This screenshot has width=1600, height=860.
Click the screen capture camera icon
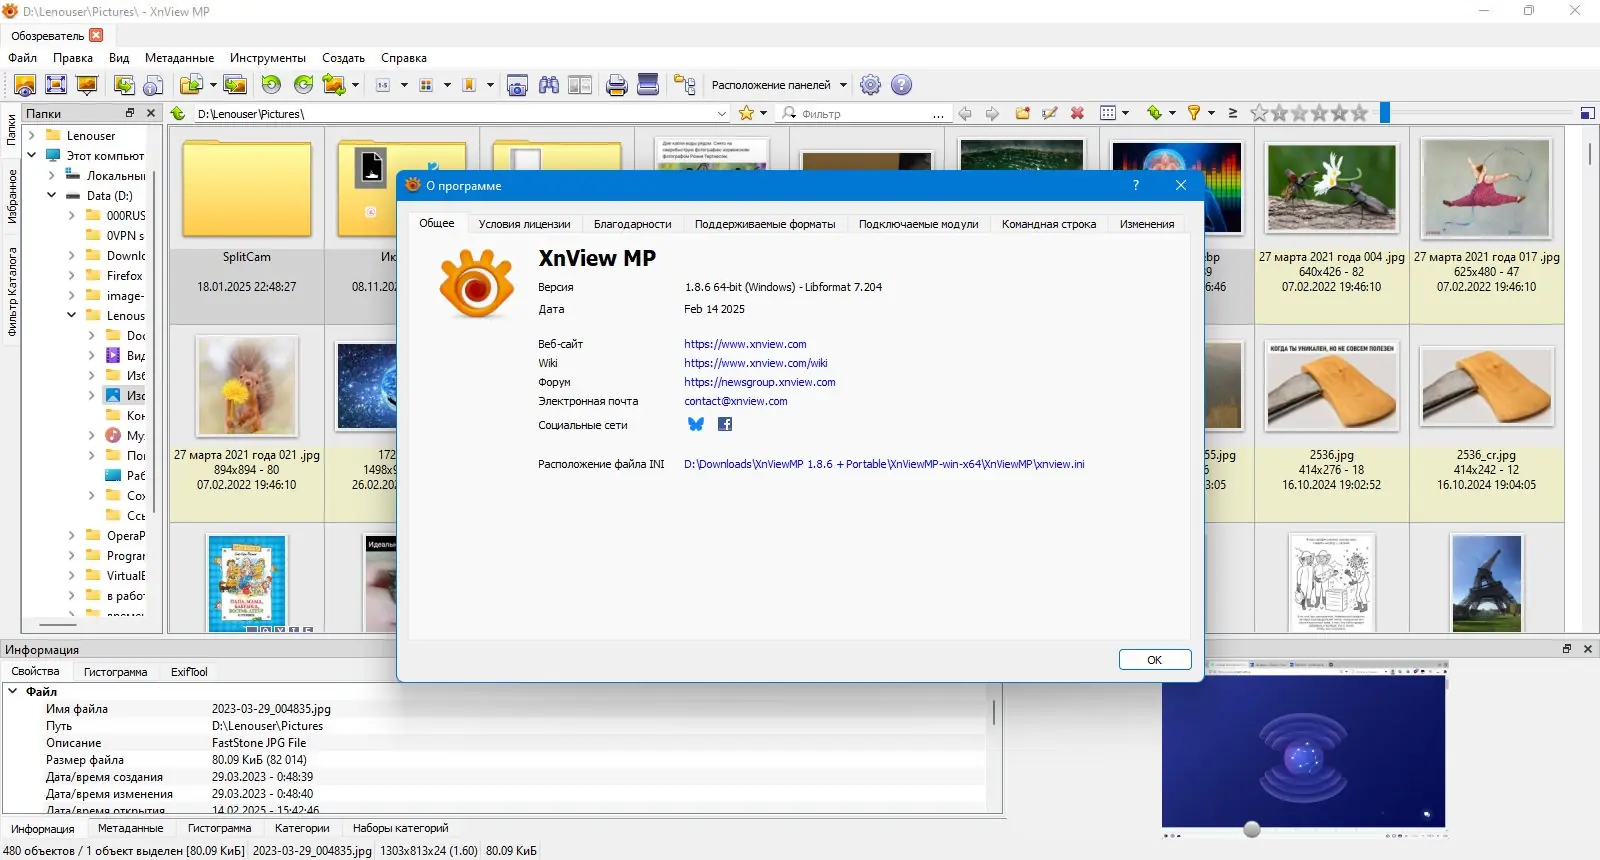point(517,85)
